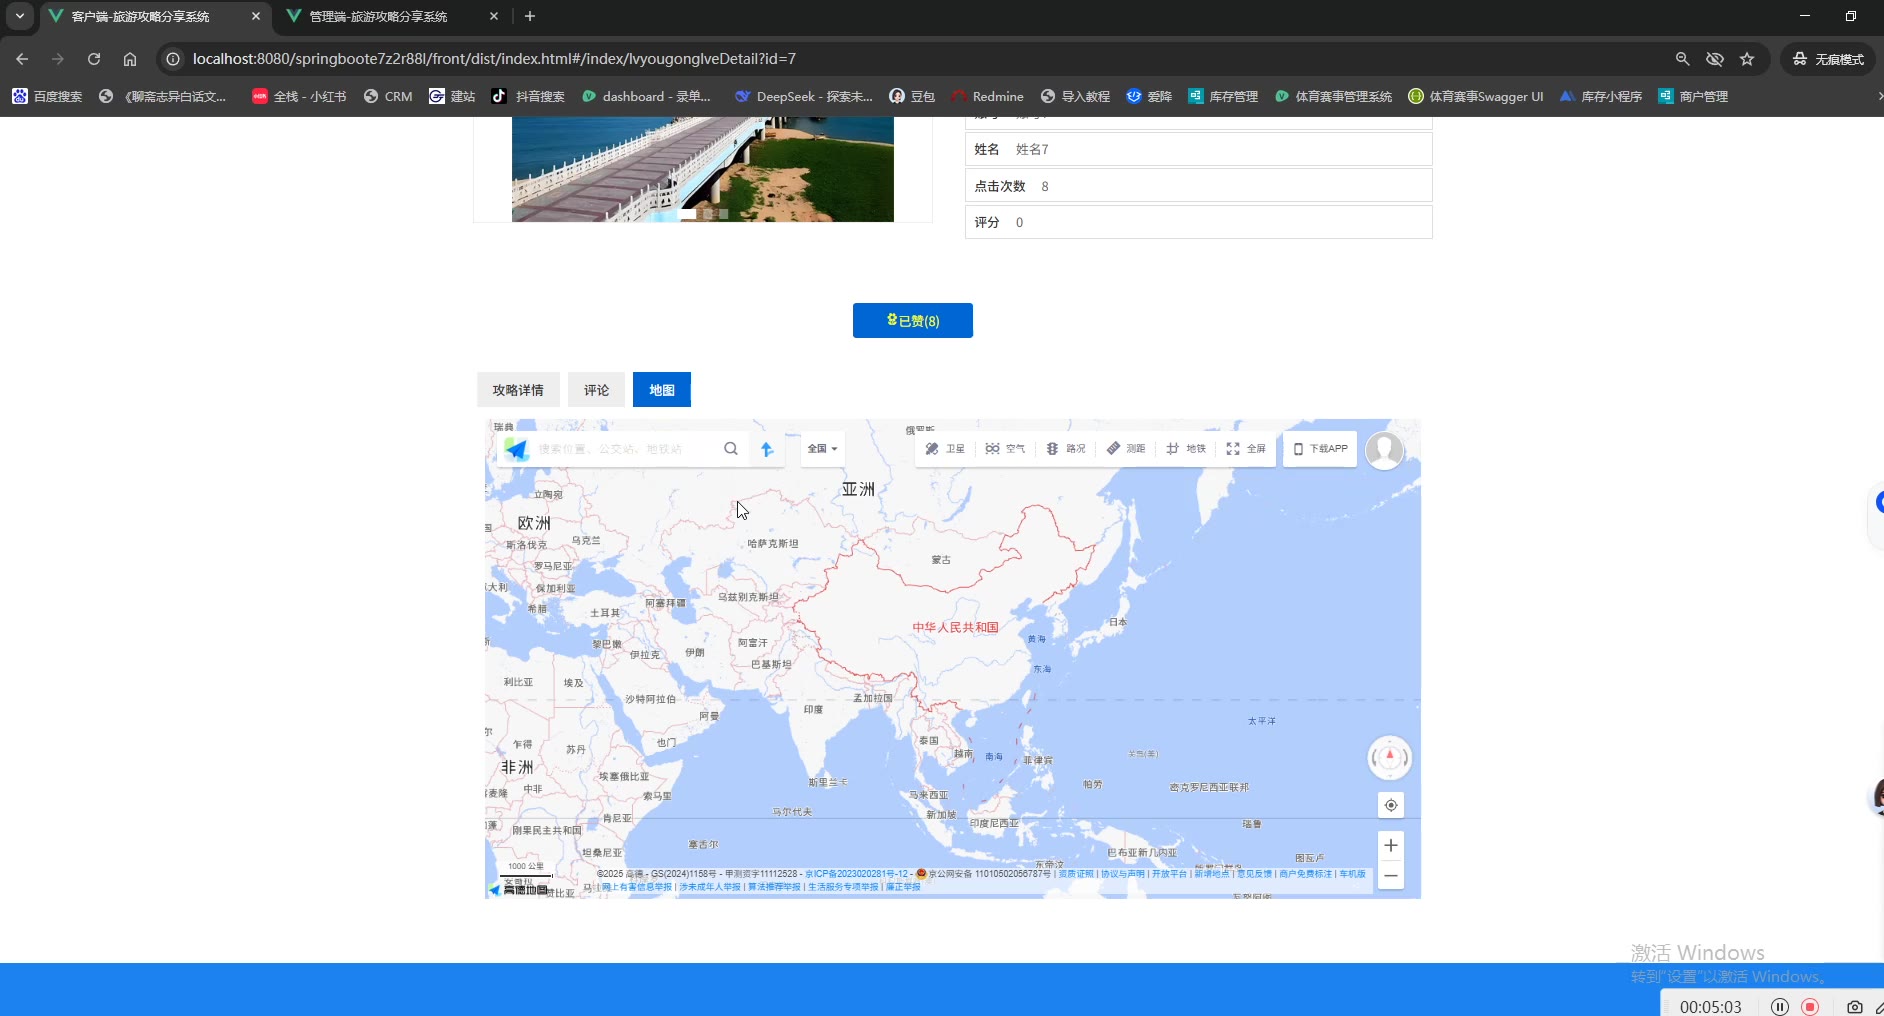Open the browser tab list dropdown
This screenshot has width=1884, height=1016.
coord(19,16)
